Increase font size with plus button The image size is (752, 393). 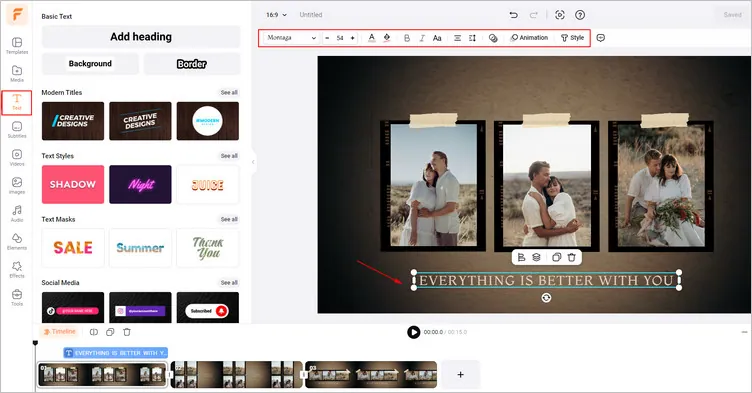coord(352,38)
